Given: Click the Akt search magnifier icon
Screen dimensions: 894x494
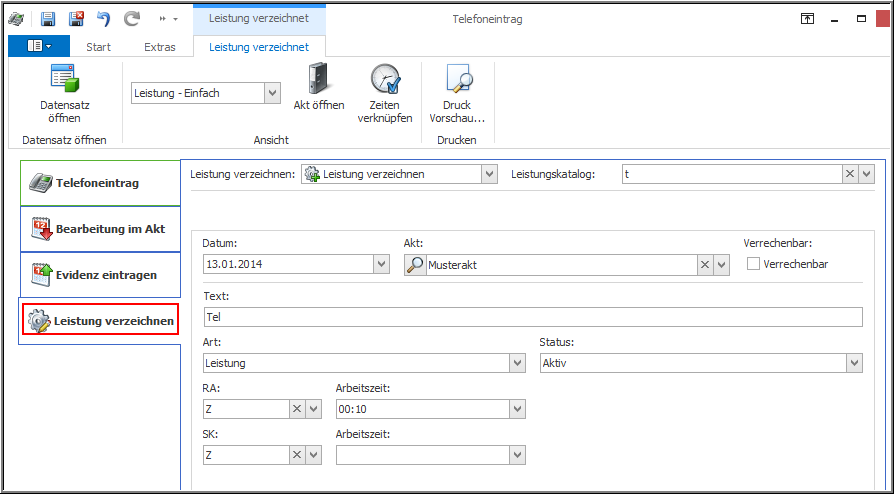Looking at the screenshot, I should pos(415,265).
